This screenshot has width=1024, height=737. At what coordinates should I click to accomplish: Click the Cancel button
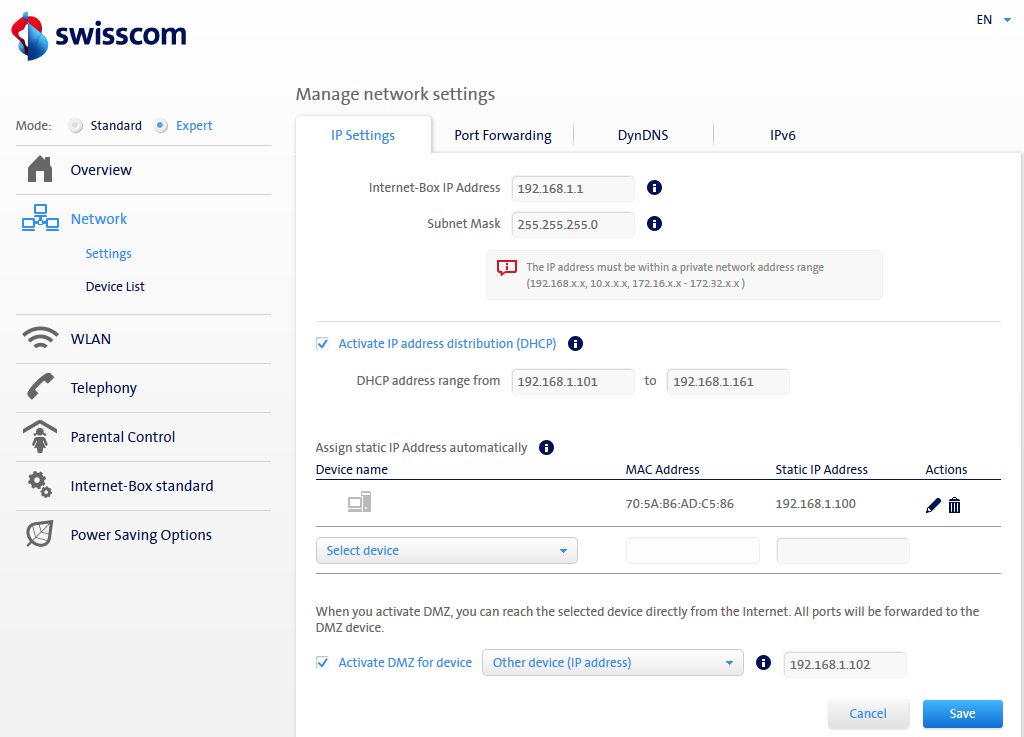867,713
